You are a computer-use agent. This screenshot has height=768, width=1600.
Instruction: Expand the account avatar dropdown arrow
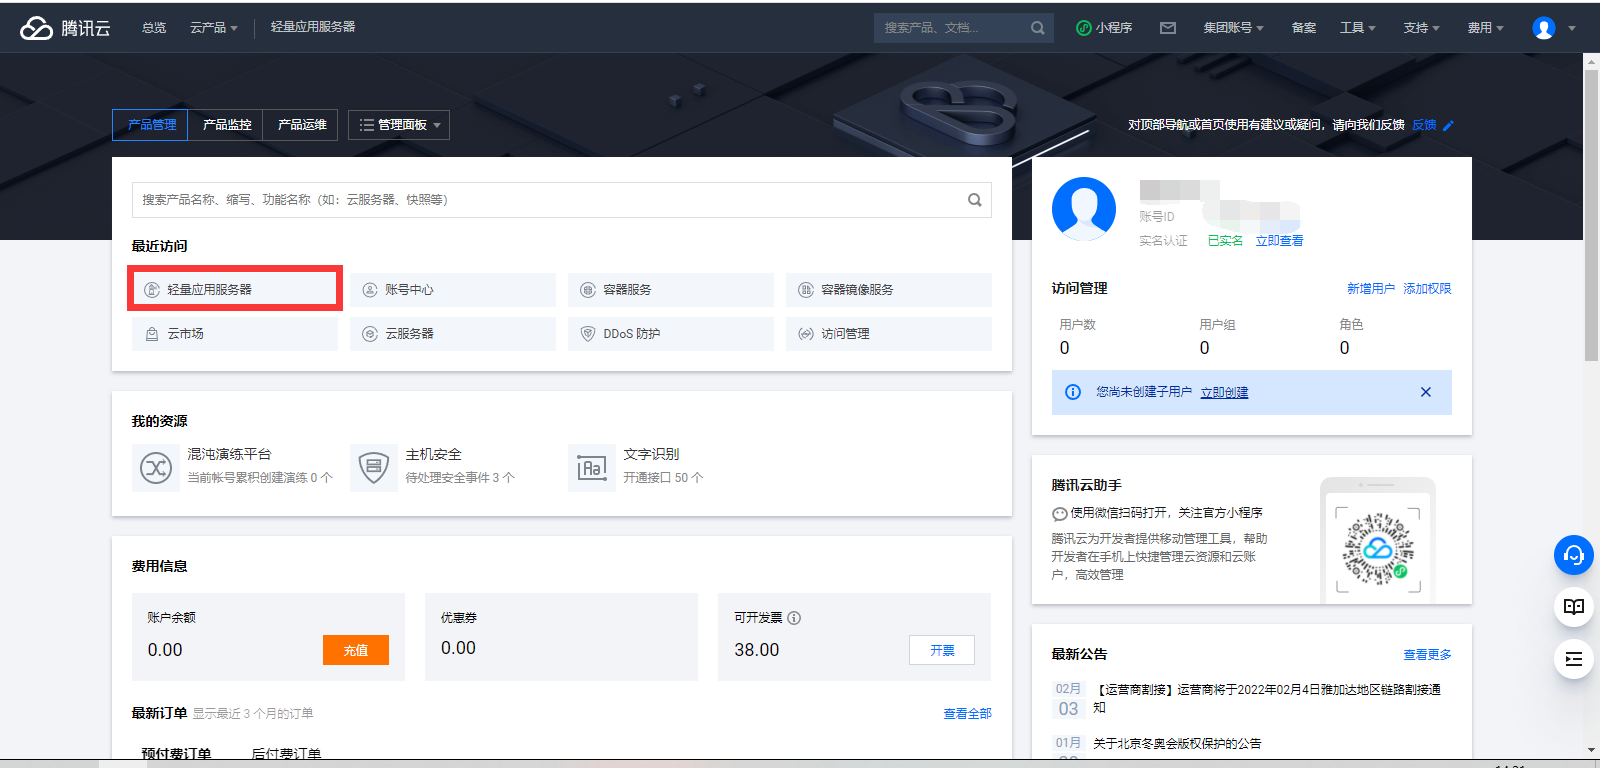tap(1572, 28)
